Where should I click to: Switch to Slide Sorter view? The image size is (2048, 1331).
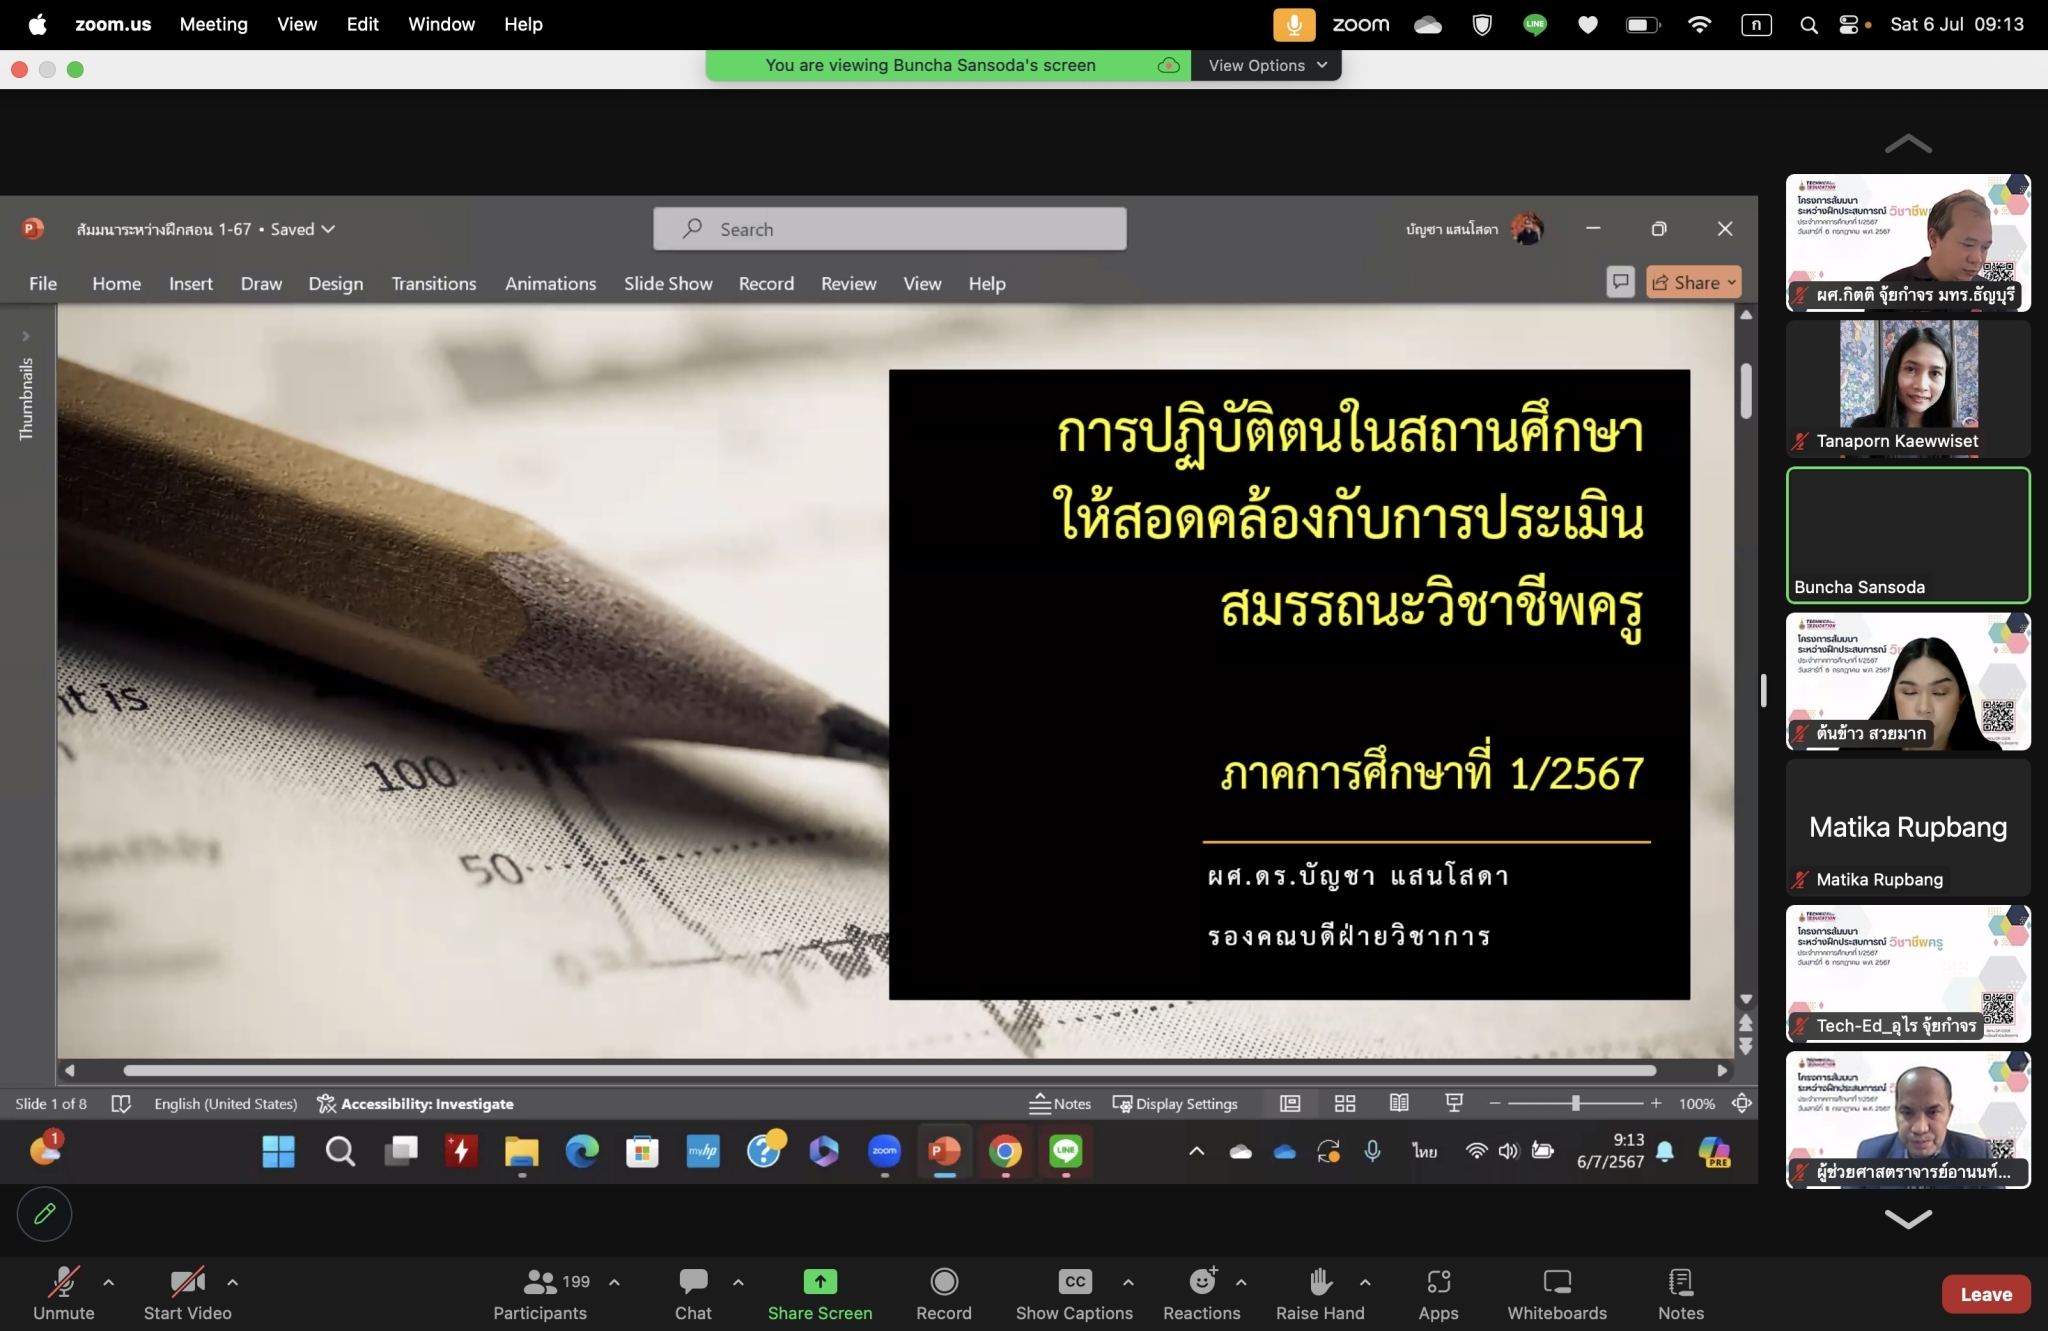(1345, 1103)
